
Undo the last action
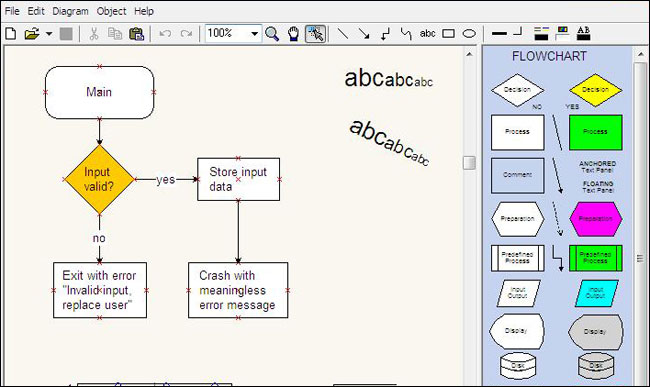(165, 34)
